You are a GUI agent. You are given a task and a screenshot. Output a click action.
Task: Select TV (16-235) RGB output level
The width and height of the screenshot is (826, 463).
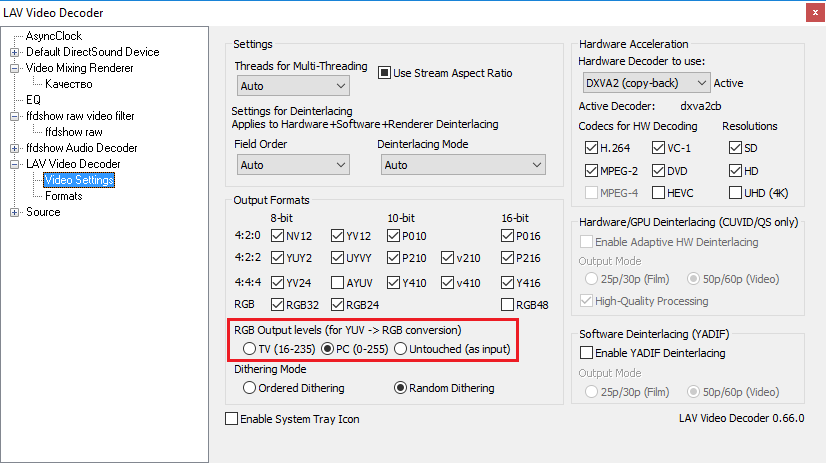(x=249, y=349)
